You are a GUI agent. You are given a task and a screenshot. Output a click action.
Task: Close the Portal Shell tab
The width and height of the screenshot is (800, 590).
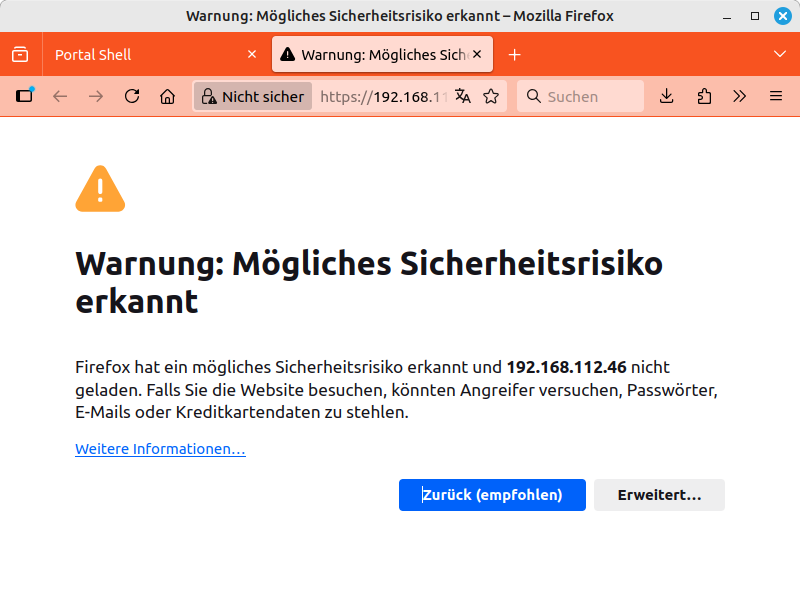[251, 55]
